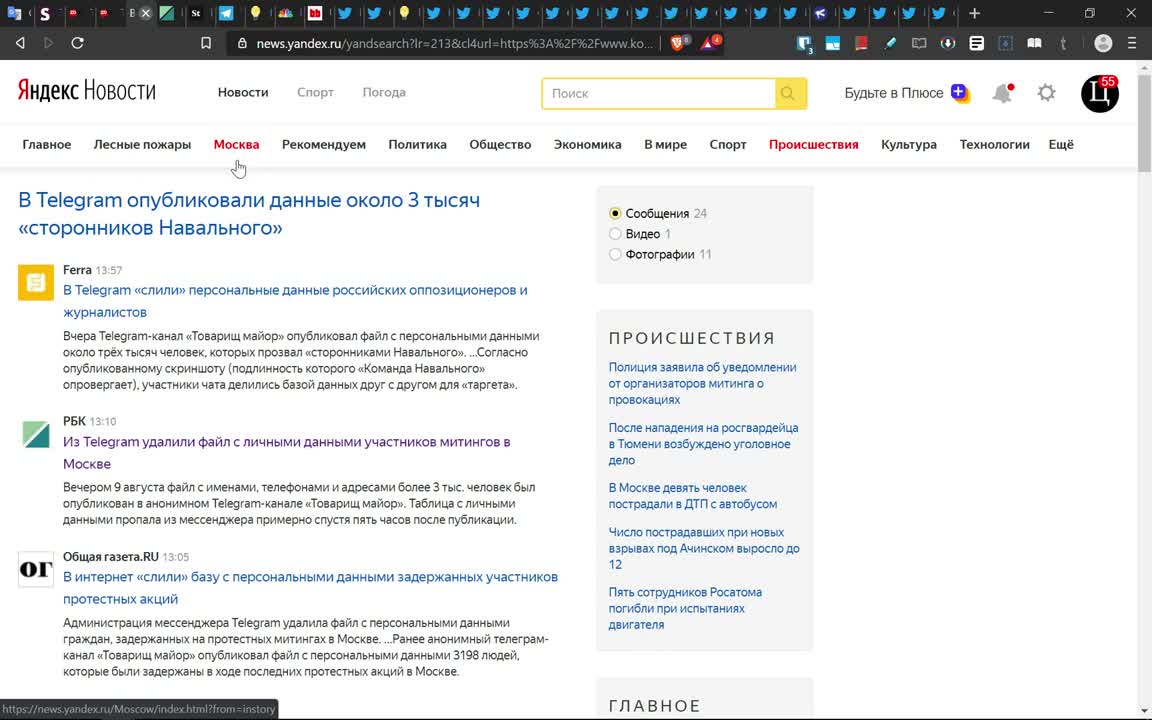Image resolution: width=1152 pixels, height=720 pixels.
Task: Click the gray letter t extension icon
Action: (1063, 43)
